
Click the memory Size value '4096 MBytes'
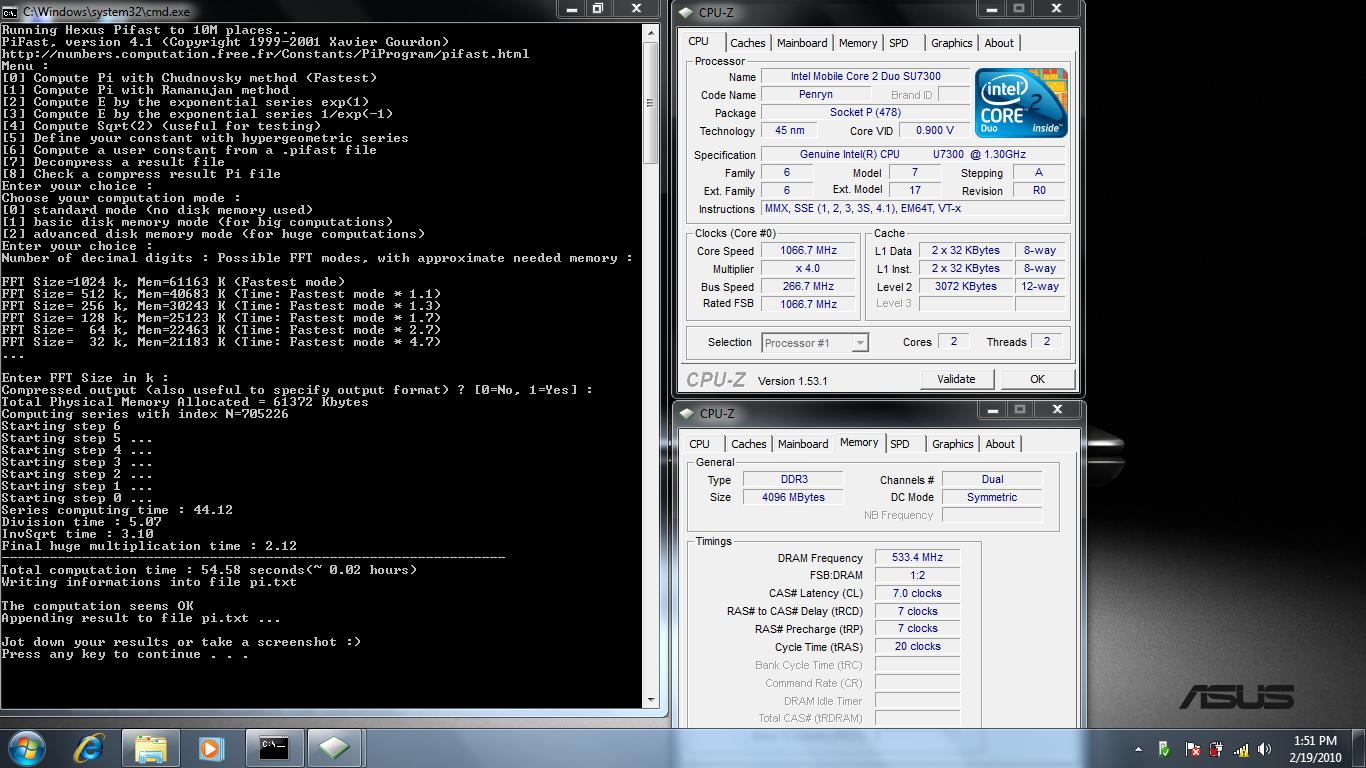tap(792, 497)
